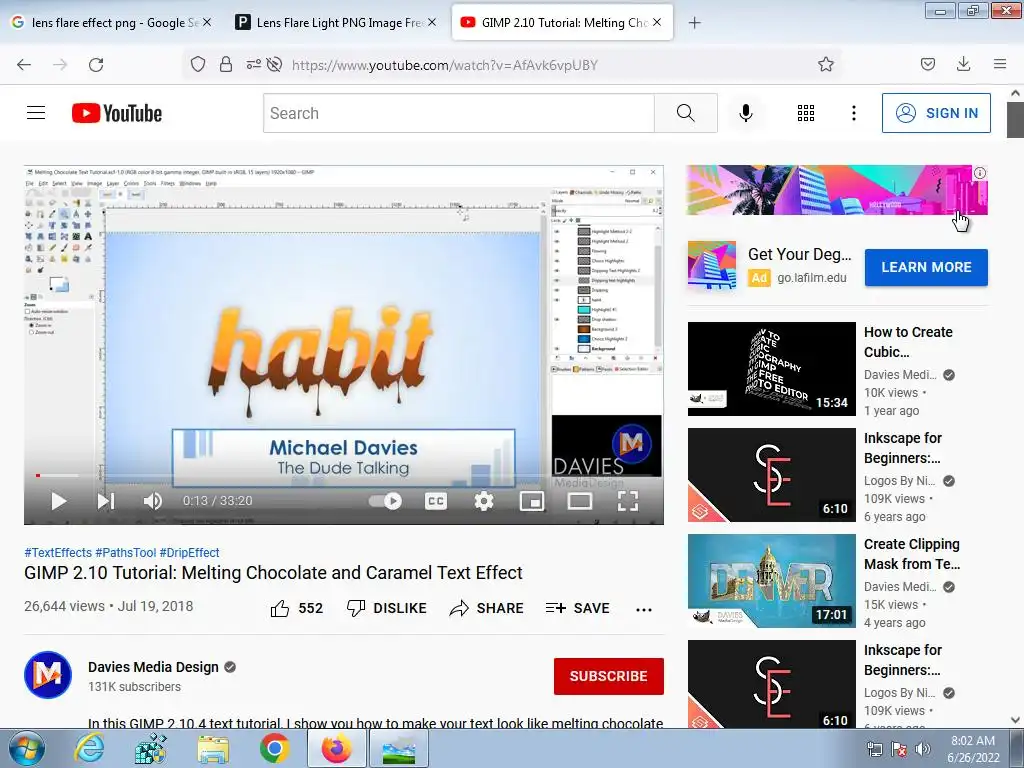Mute the video volume
Image resolution: width=1024 pixels, height=768 pixels.
point(152,501)
